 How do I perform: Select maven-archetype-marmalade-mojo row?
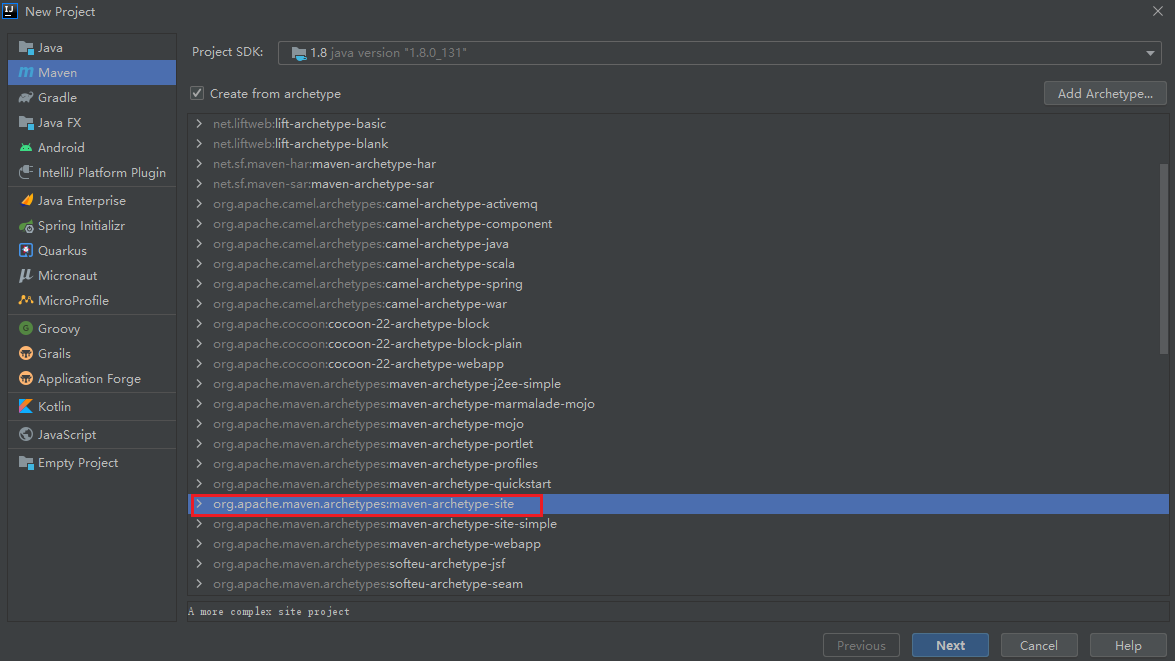[x=678, y=404]
